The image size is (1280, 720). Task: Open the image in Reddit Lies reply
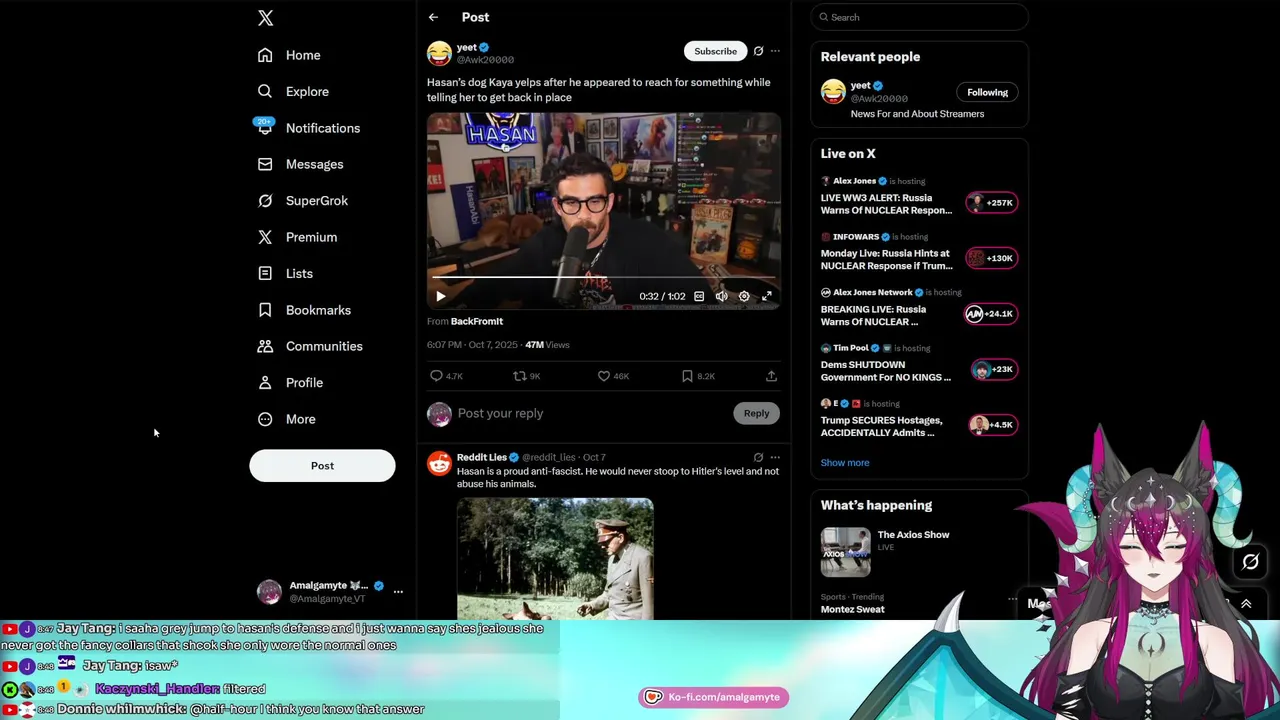click(555, 559)
